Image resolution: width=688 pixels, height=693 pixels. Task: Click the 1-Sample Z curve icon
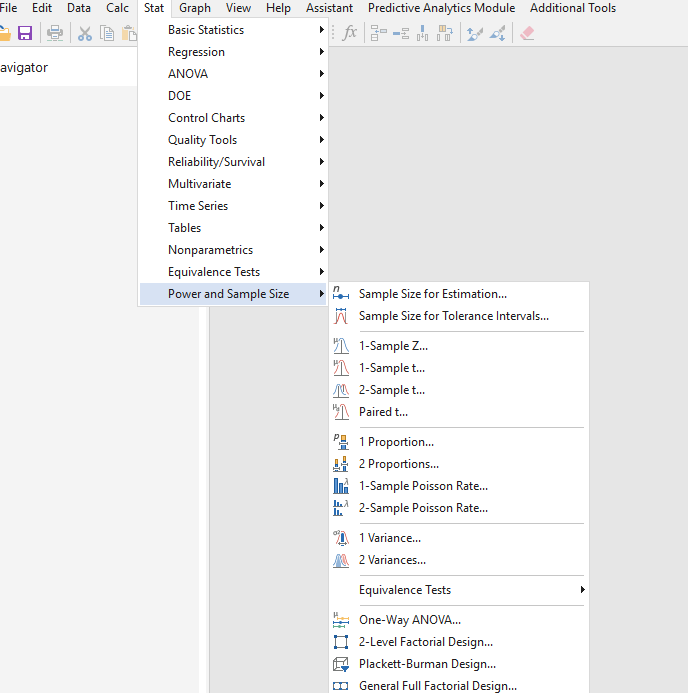(x=341, y=346)
